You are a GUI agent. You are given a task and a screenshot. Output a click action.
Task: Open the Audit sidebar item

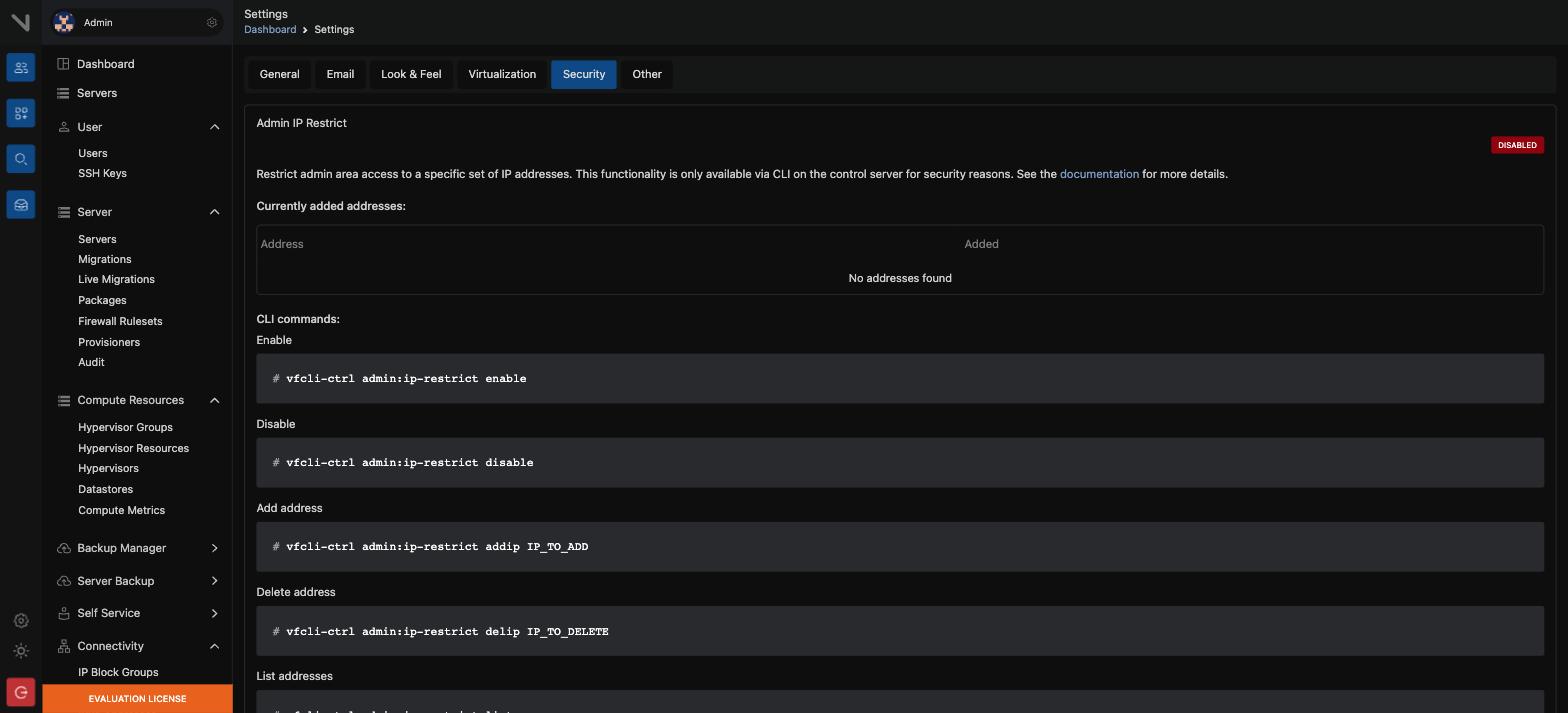pos(91,362)
